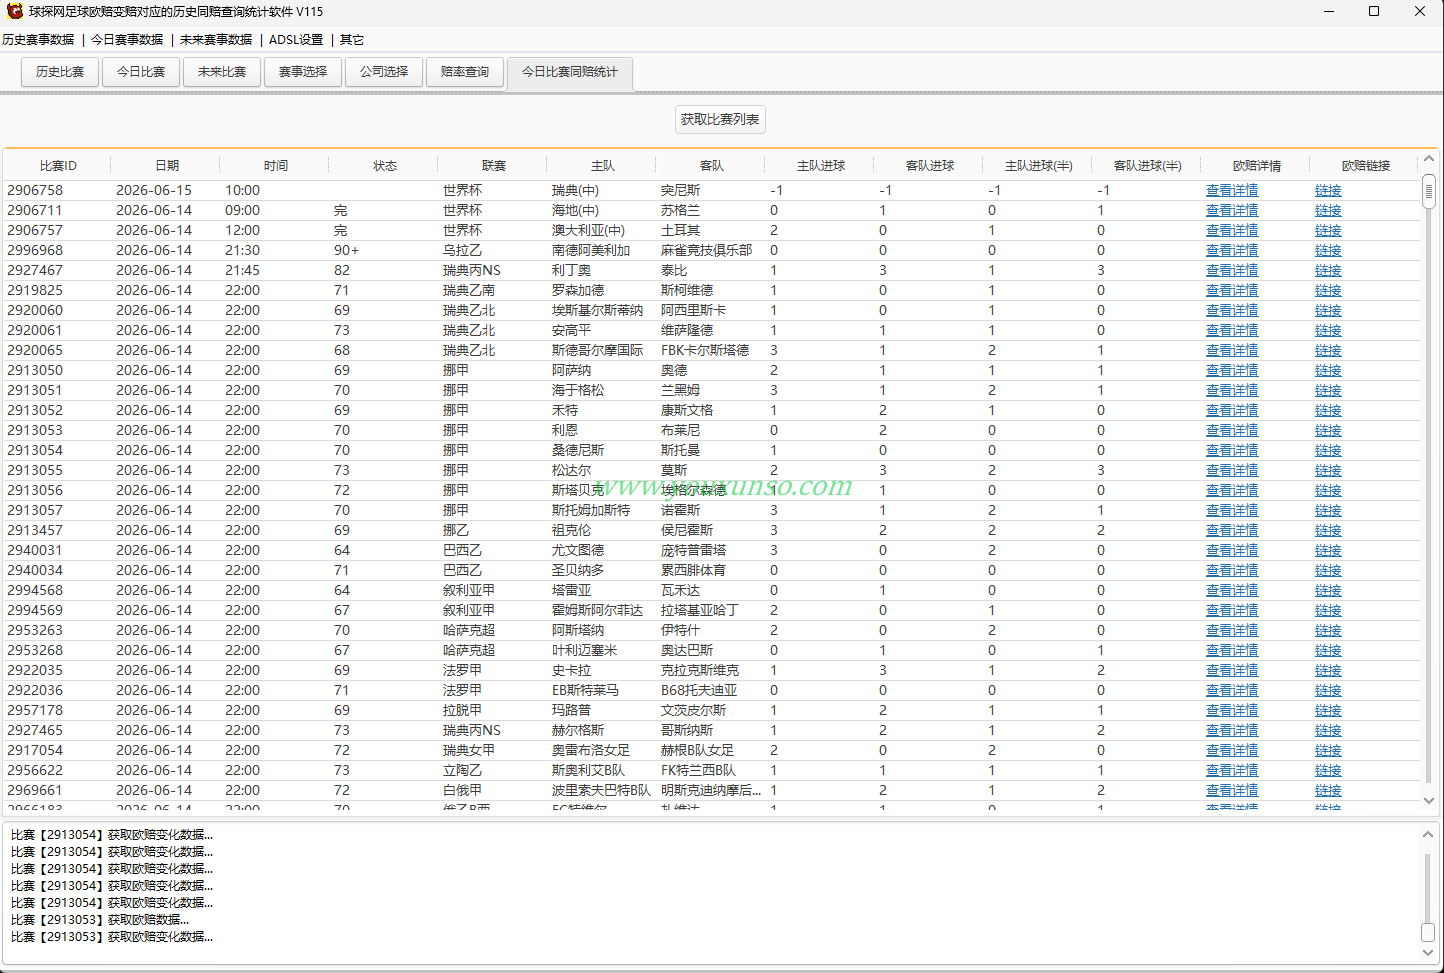This screenshot has height=973, width=1444.
Task: Switch to the 赔率查询 tab
Action: pos(465,72)
